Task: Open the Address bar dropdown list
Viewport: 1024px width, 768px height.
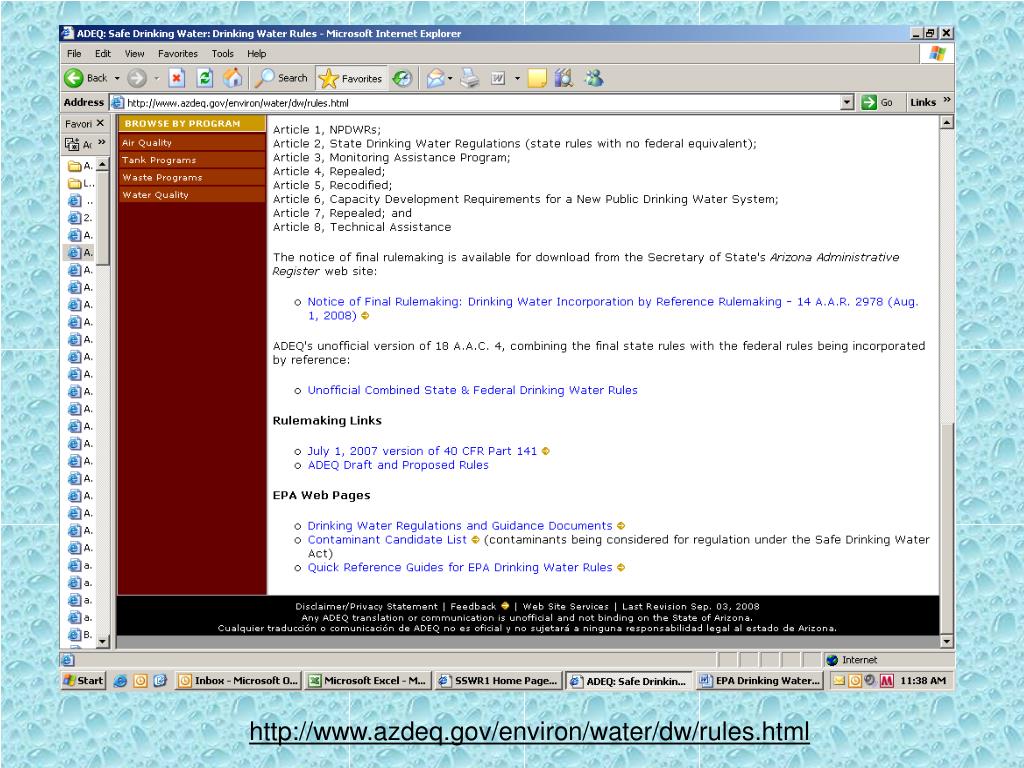Action: click(x=847, y=103)
